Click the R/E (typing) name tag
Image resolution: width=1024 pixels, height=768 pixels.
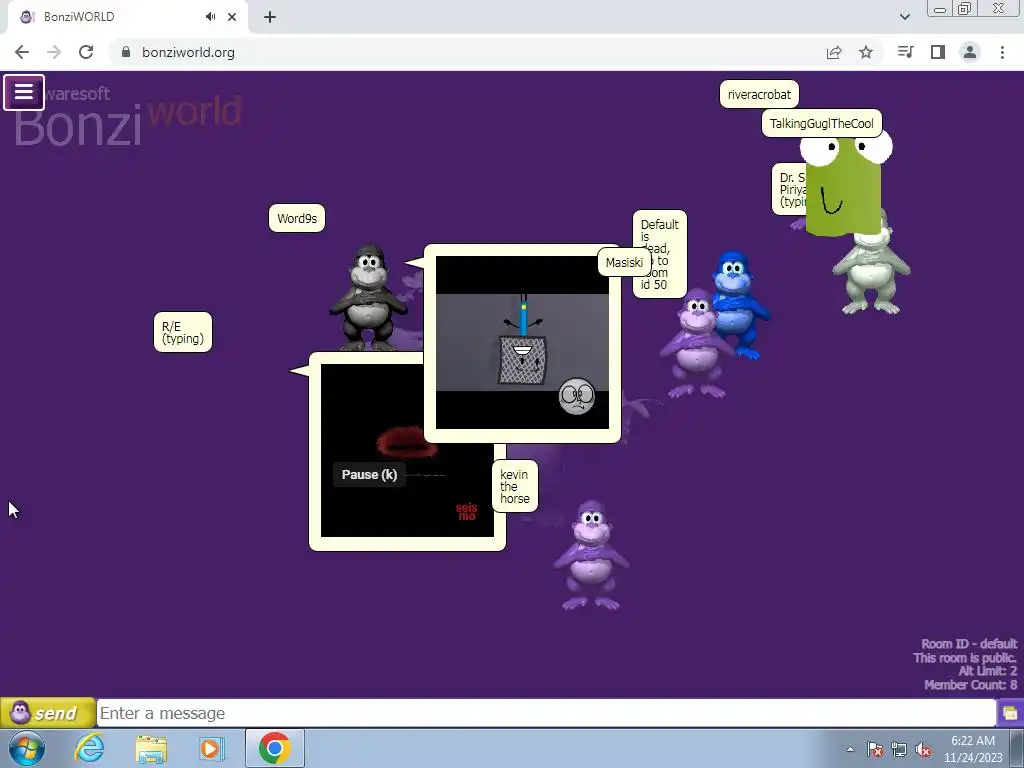click(183, 332)
